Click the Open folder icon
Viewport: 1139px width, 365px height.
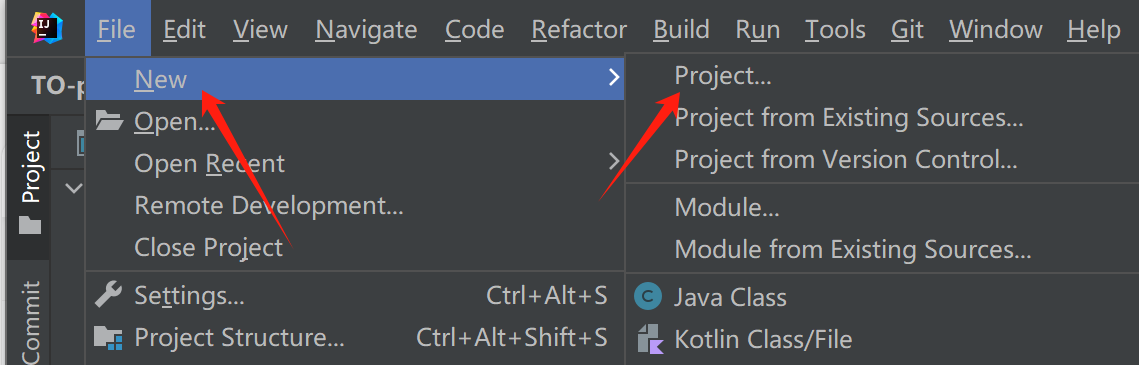pyautogui.click(x=109, y=120)
